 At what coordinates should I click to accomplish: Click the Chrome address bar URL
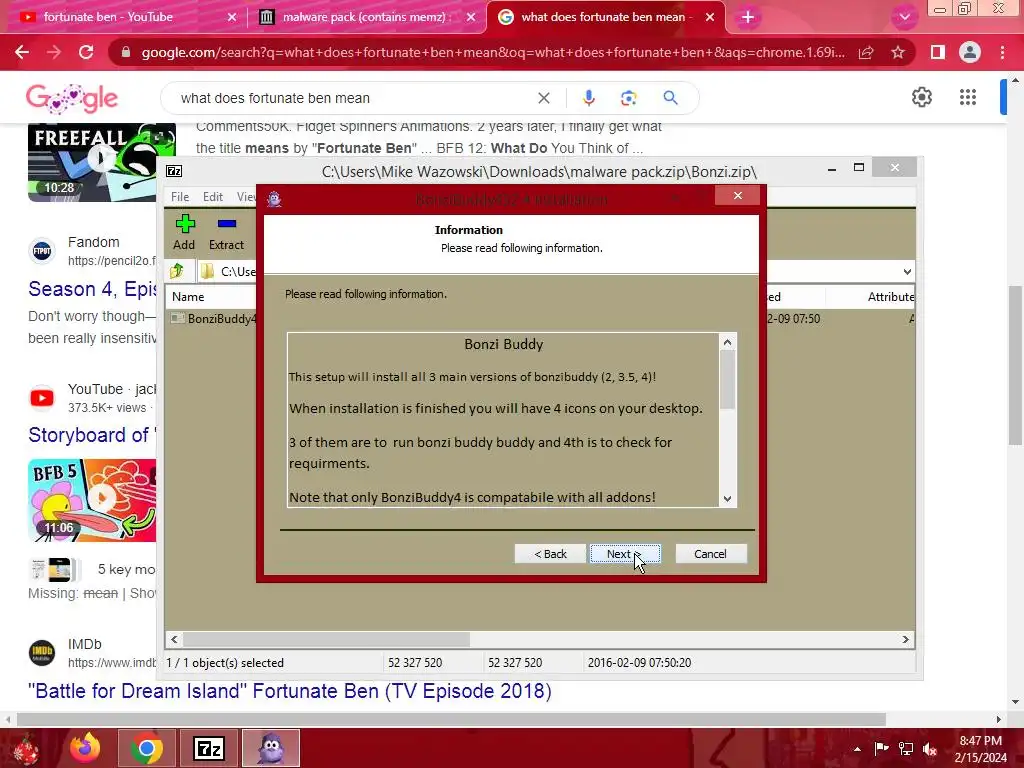click(x=492, y=52)
